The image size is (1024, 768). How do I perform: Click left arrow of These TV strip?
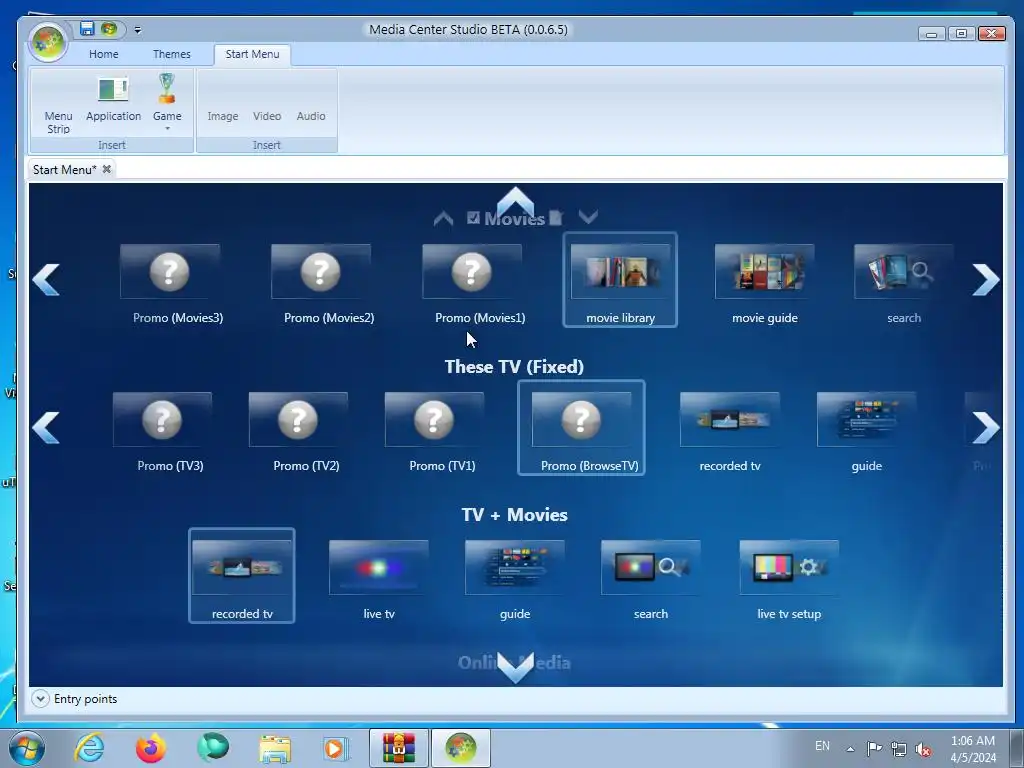(46, 428)
